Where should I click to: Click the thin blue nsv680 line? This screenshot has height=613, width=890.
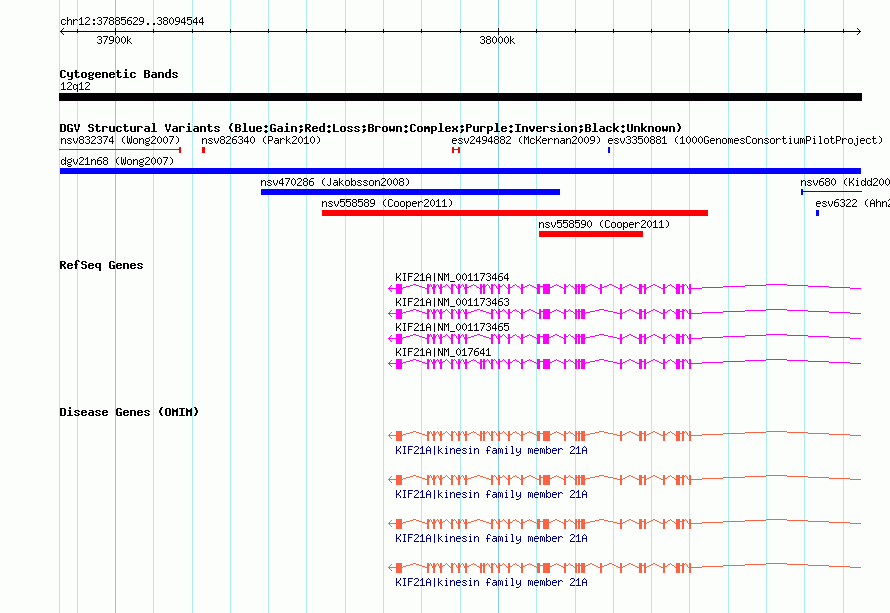[x=832, y=192]
